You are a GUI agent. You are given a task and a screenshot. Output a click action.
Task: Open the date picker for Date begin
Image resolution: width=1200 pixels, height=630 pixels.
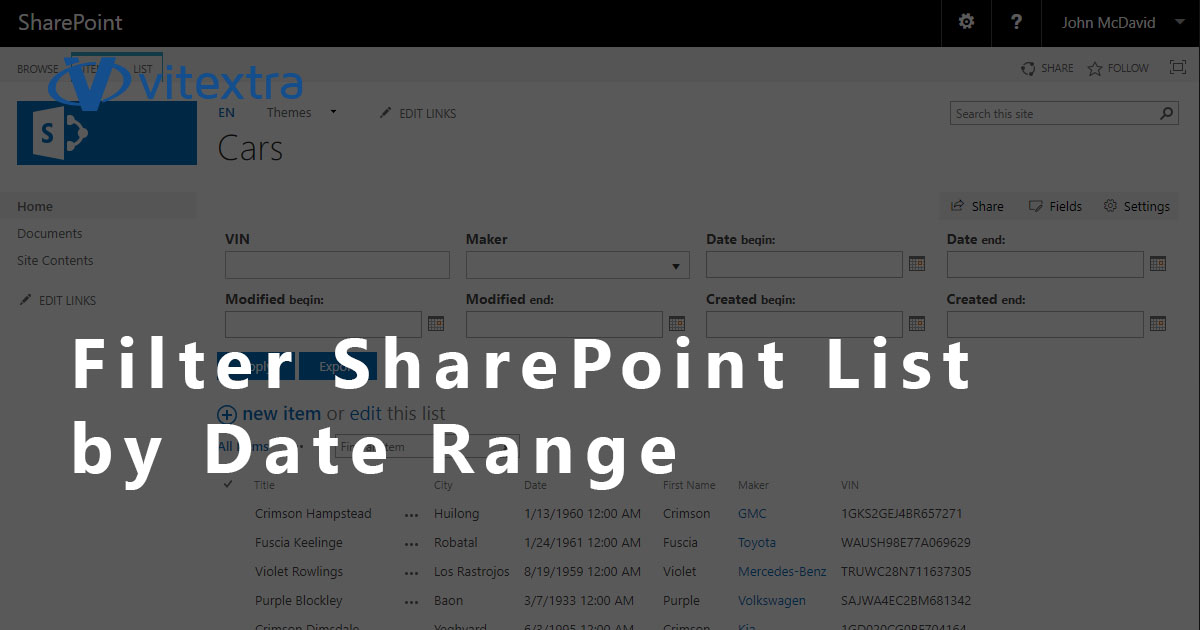click(917, 264)
